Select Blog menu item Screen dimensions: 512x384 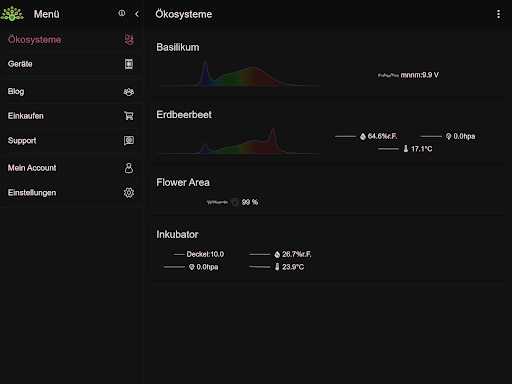coord(72,91)
